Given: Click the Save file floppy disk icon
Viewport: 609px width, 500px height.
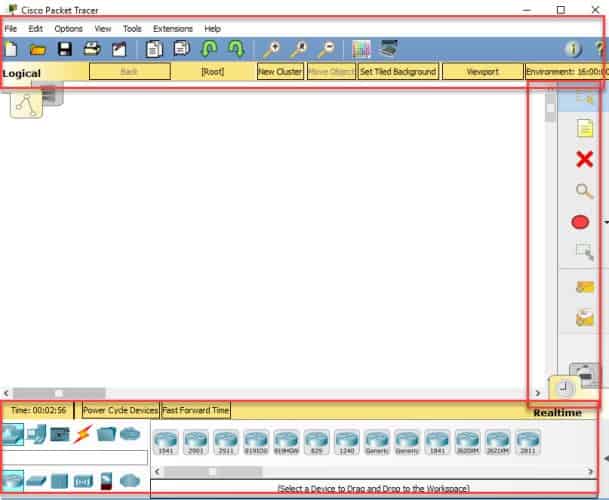Looking at the screenshot, I should click(x=65, y=49).
